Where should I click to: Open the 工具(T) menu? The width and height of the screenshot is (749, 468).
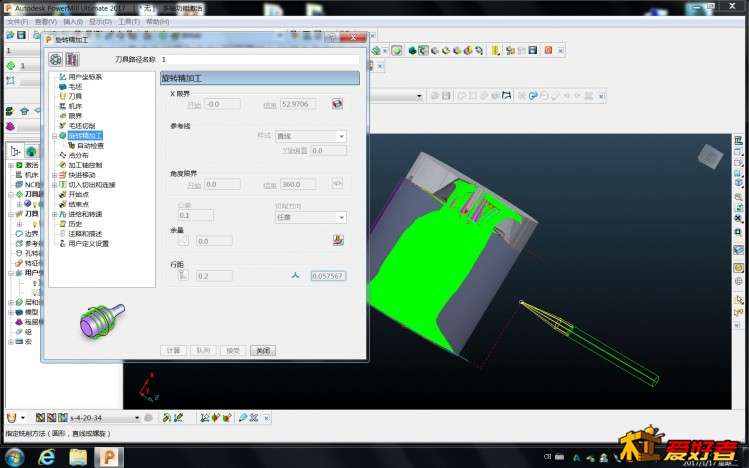tap(129, 22)
